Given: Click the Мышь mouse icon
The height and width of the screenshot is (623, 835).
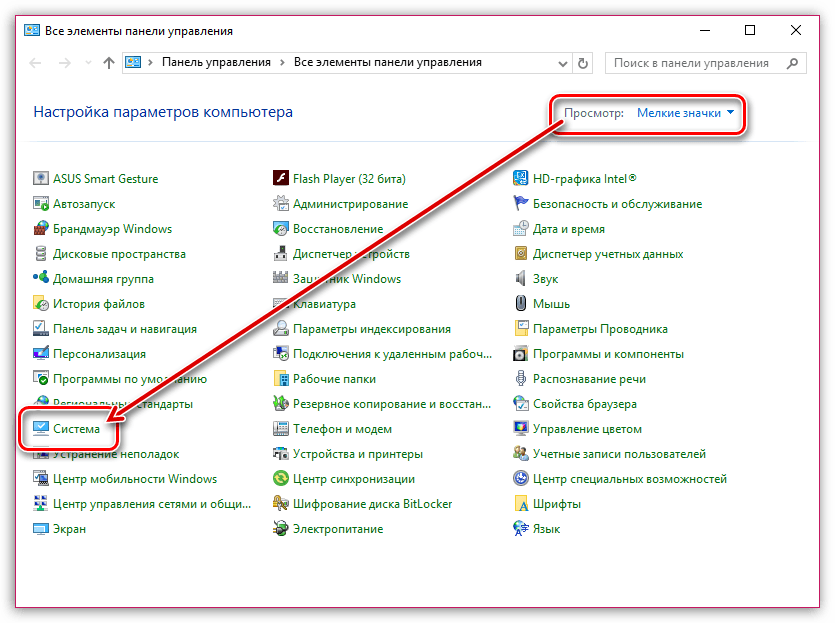Looking at the screenshot, I should tap(521, 304).
